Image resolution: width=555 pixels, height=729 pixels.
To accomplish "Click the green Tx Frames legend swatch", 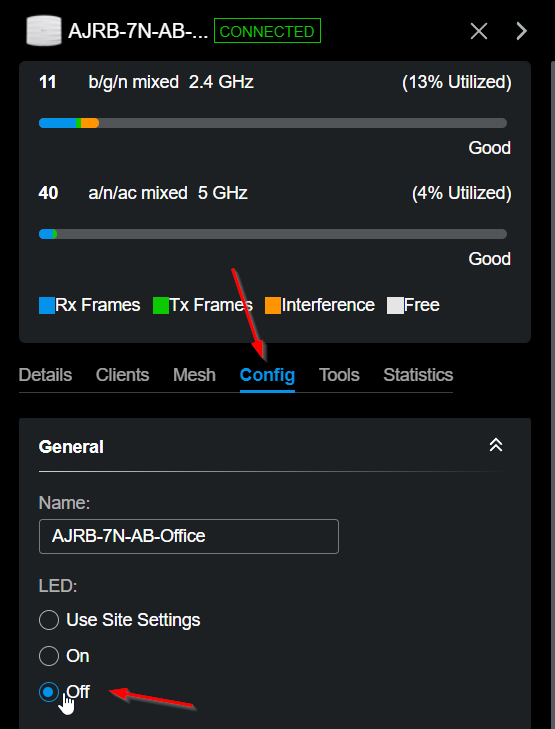I will click(x=161, y=305).
